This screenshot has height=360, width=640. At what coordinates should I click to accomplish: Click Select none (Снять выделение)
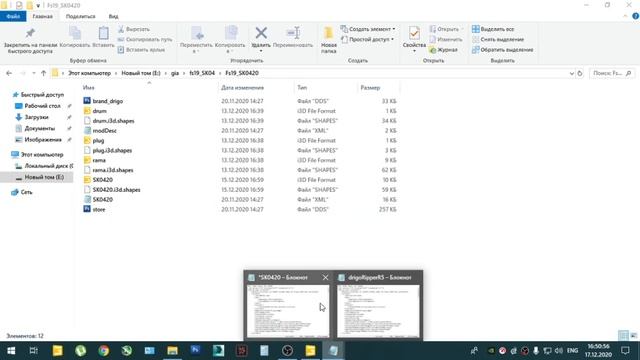pyautogui.click(x=498, y=39)
